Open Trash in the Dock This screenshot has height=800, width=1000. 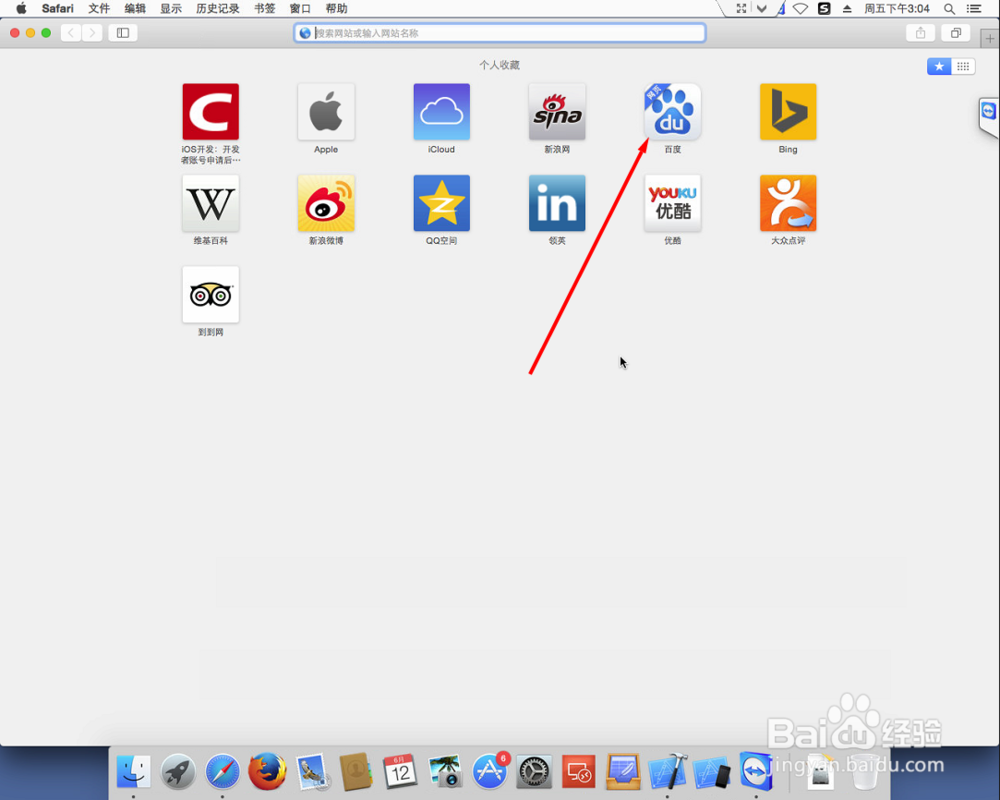click(x=865, y=771)
